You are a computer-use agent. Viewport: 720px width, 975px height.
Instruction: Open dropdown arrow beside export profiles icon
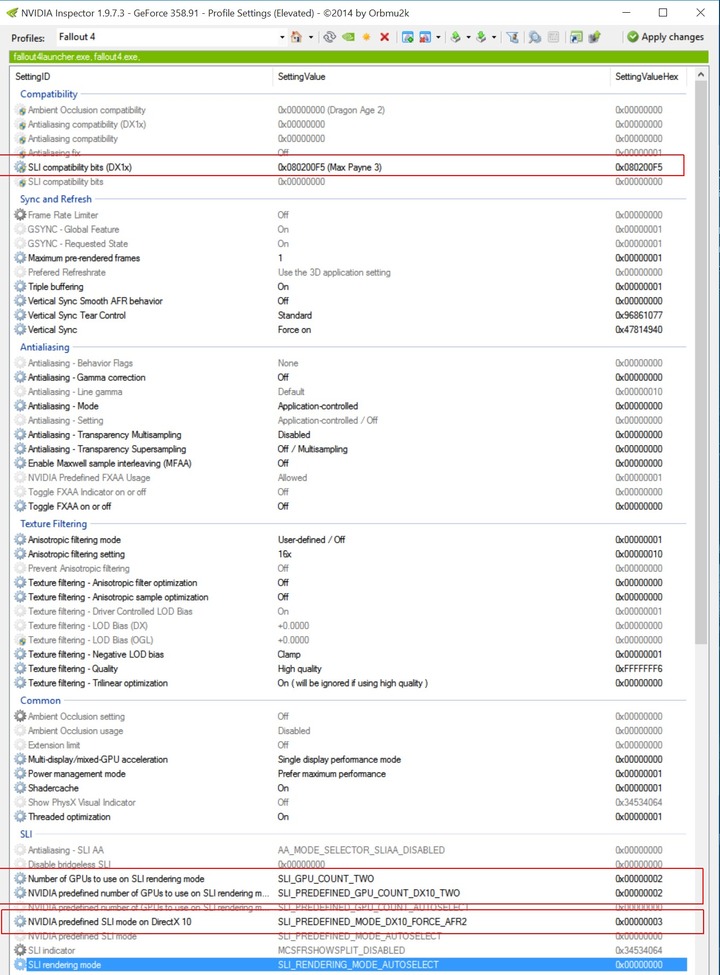[x=468, y=37]
